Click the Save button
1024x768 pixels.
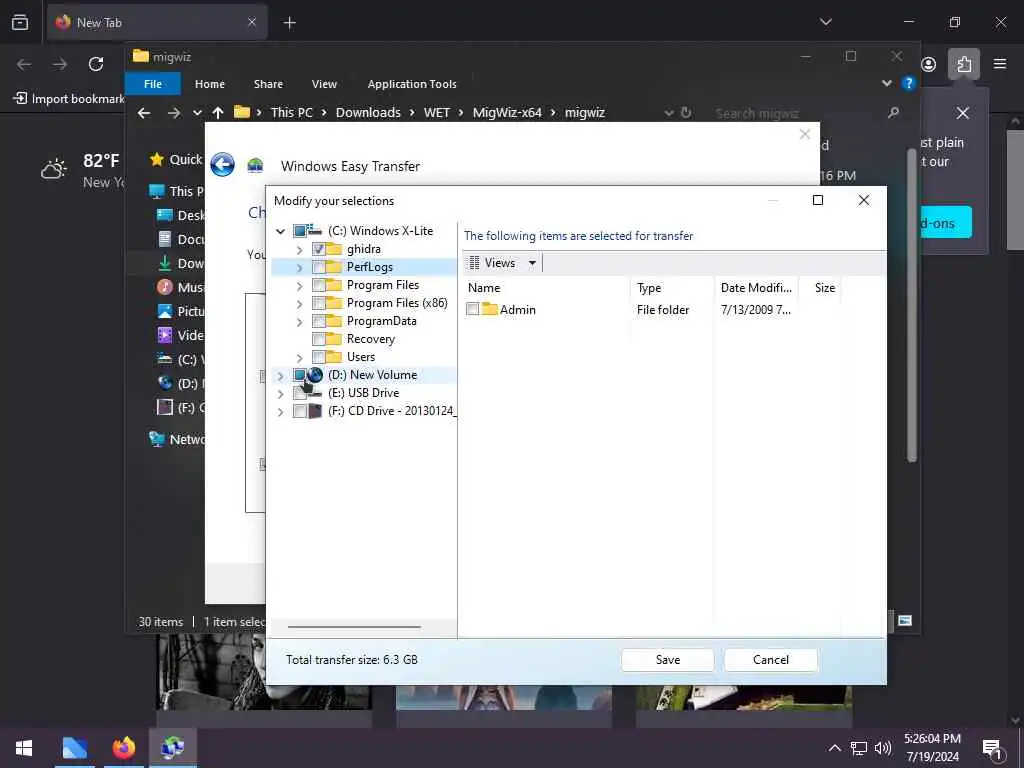click(667, 660)
